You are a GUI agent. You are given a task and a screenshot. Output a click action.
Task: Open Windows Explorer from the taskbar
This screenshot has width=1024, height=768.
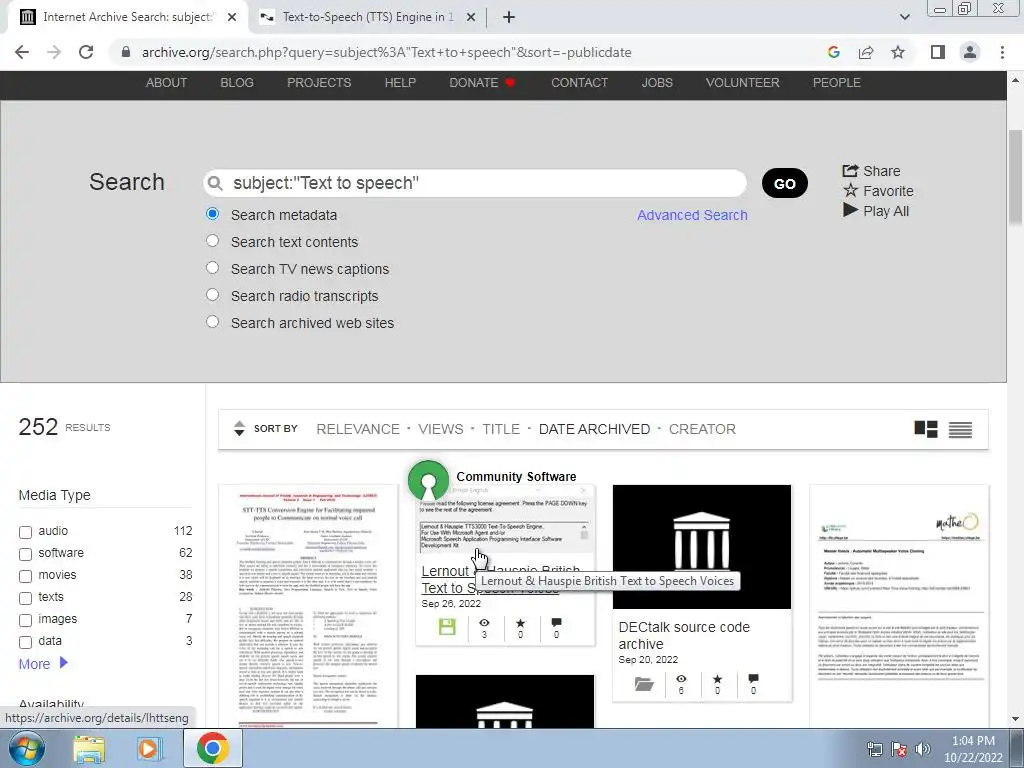point(89,749)
